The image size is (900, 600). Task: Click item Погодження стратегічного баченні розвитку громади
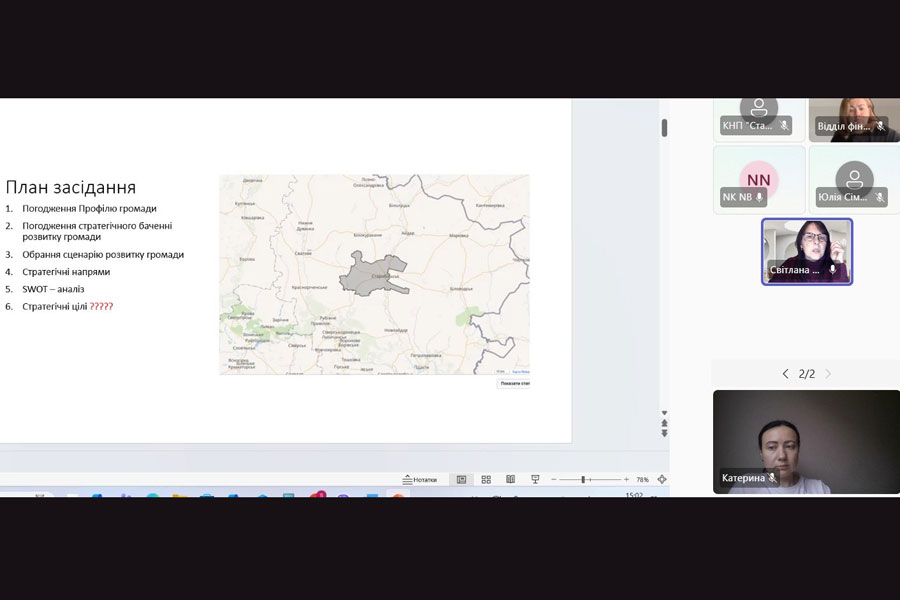pos(97,231)
